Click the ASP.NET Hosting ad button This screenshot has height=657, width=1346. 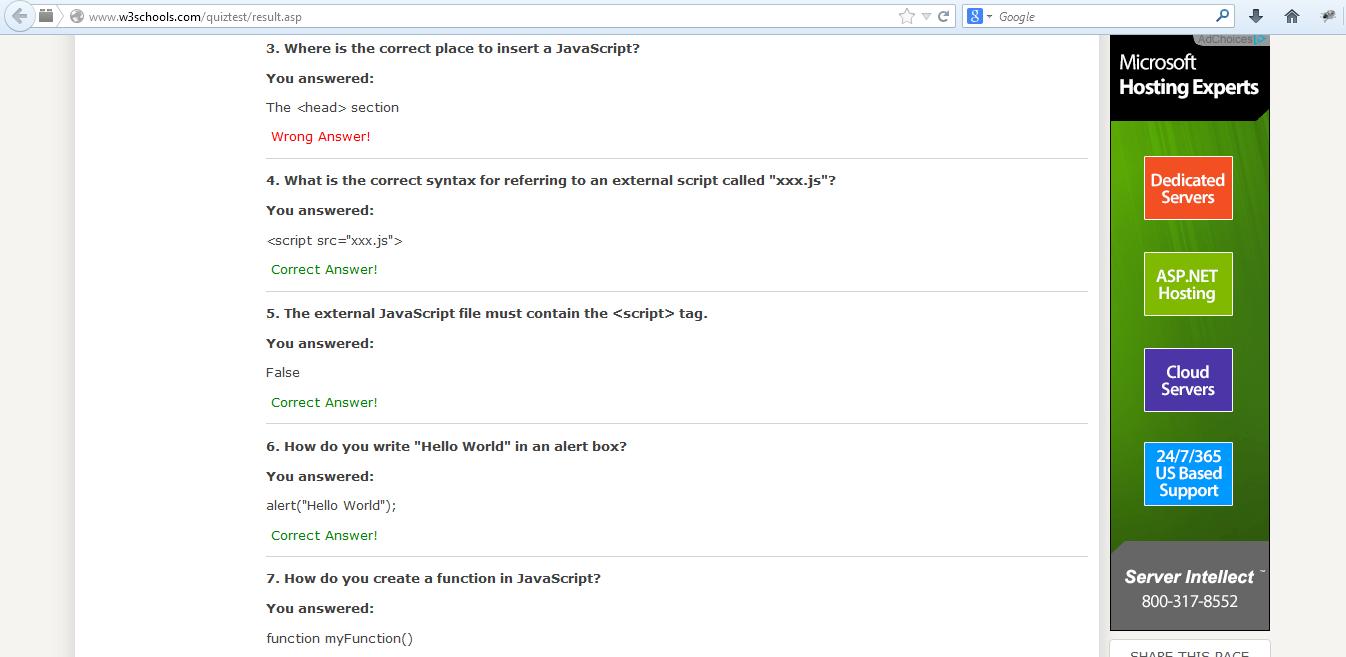click(x=1188, y=284)
